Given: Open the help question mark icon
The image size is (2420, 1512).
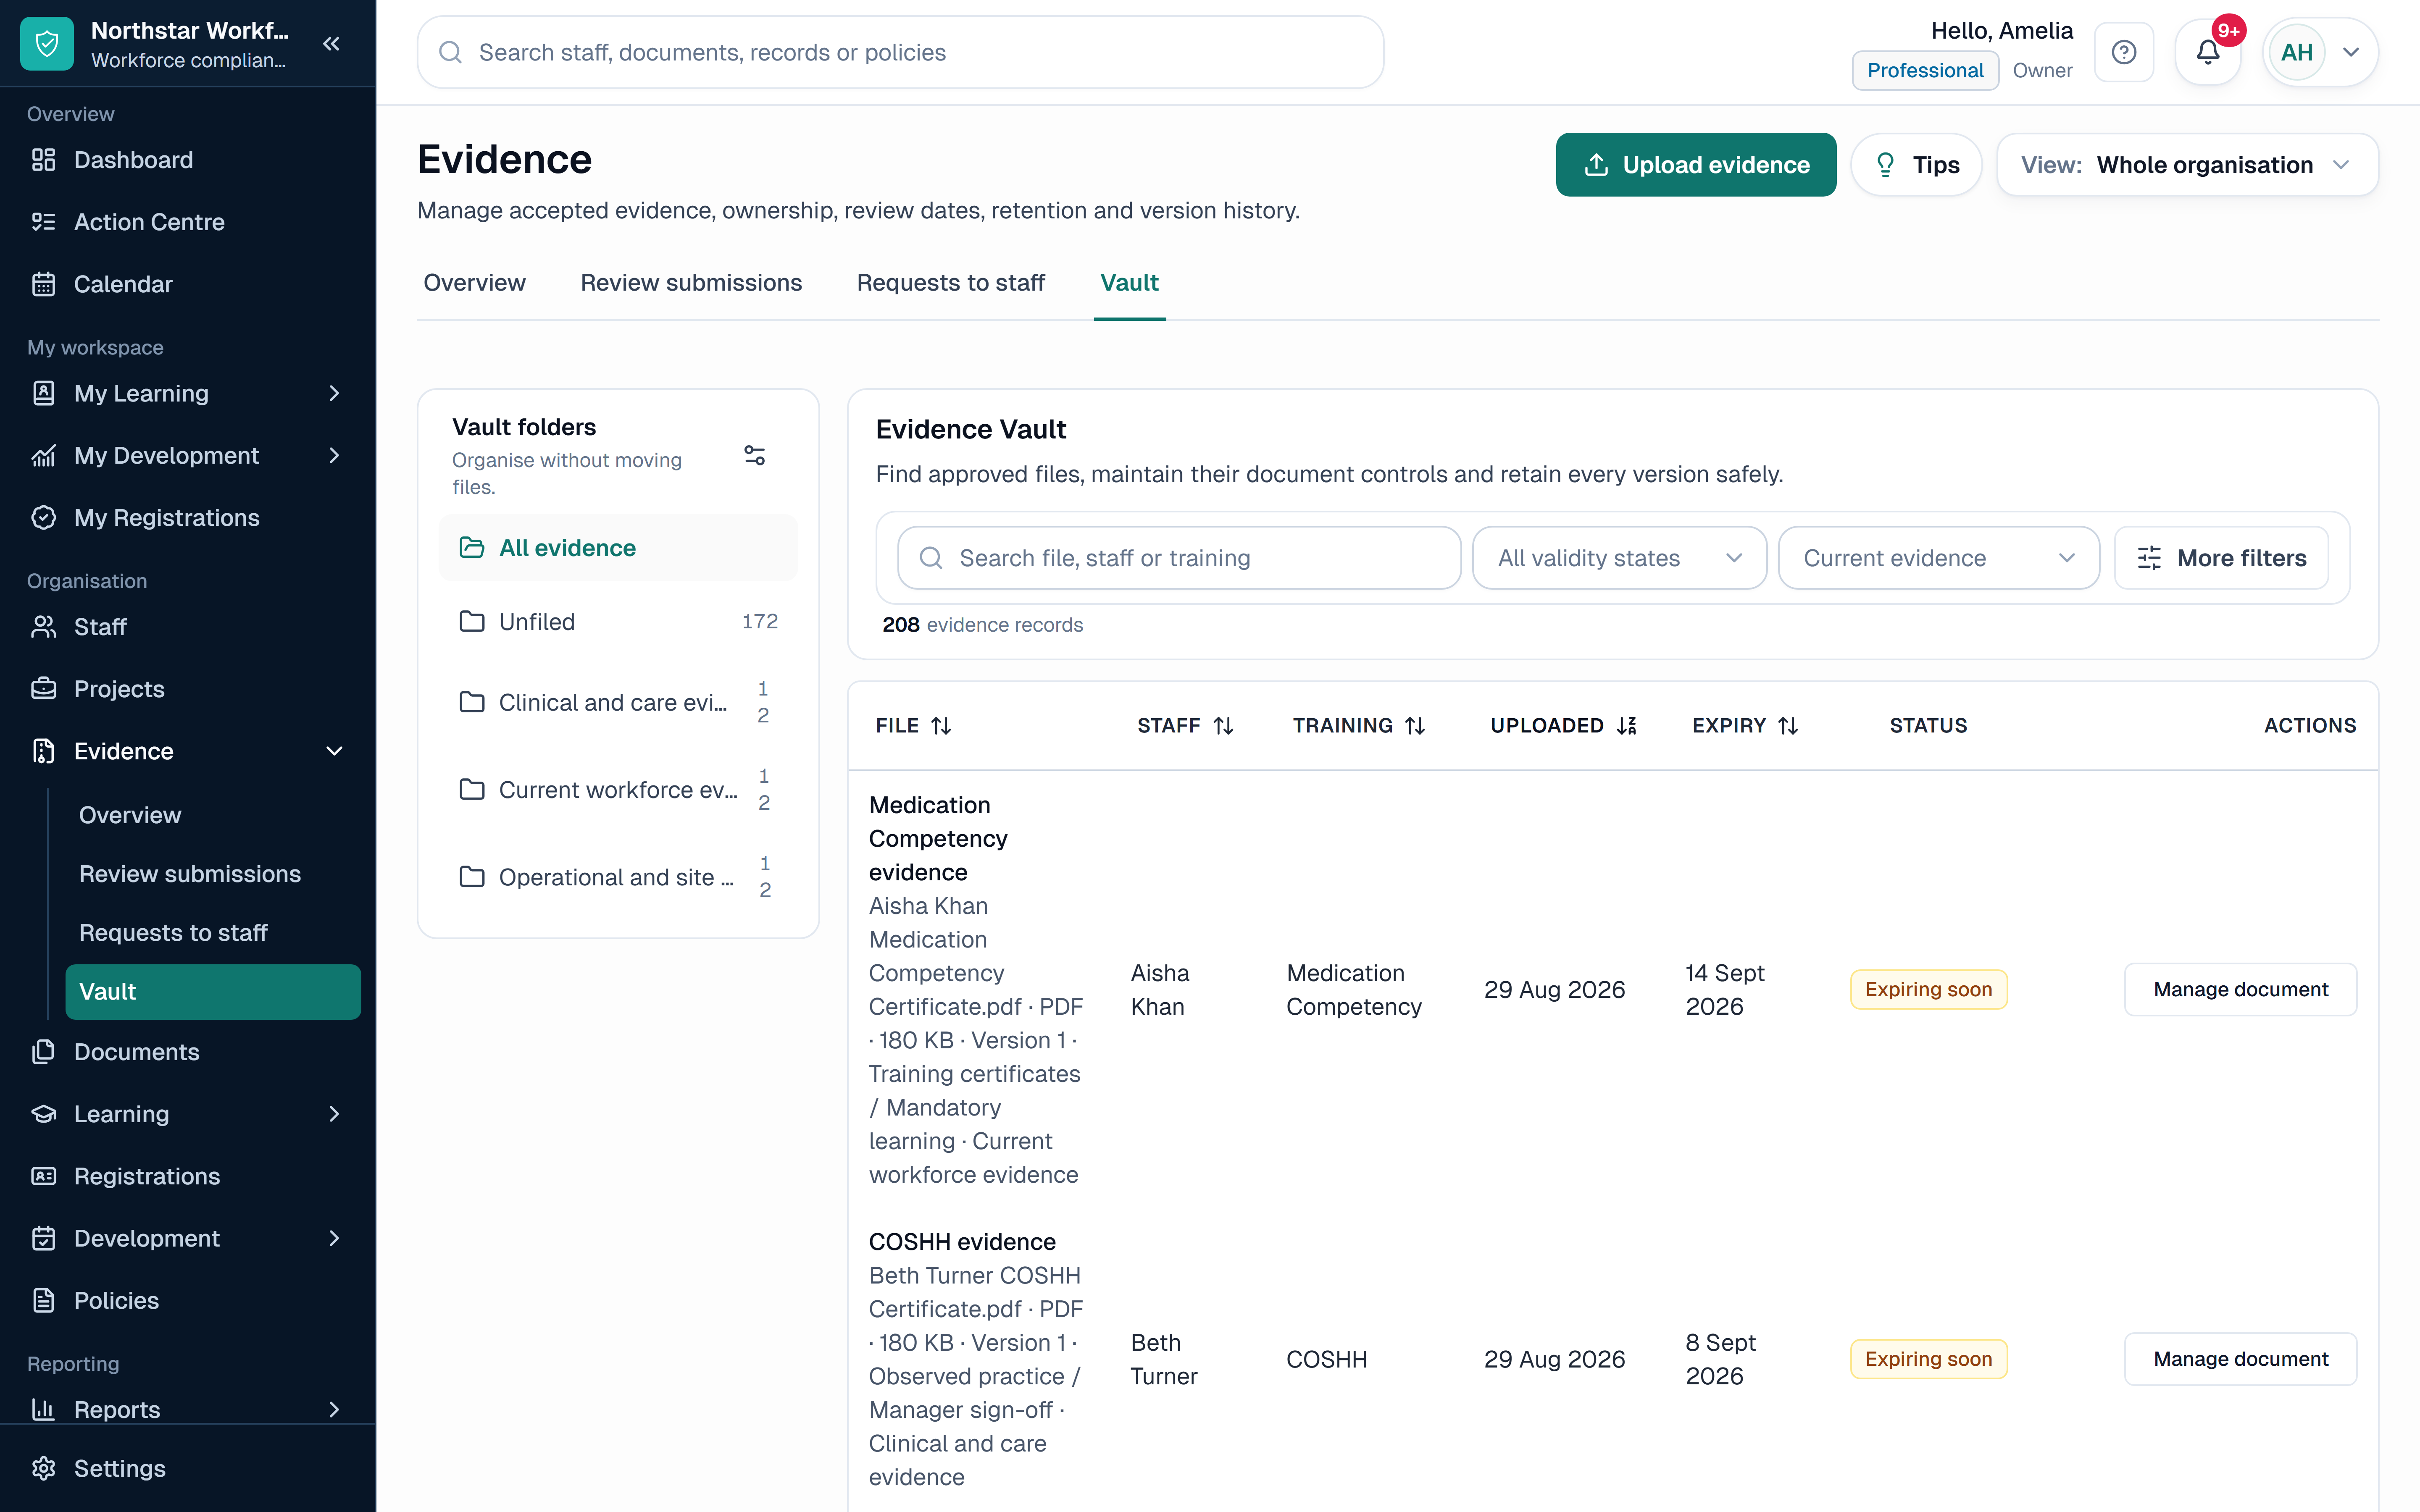Looking at the screenshot, I should (2123, 52).
